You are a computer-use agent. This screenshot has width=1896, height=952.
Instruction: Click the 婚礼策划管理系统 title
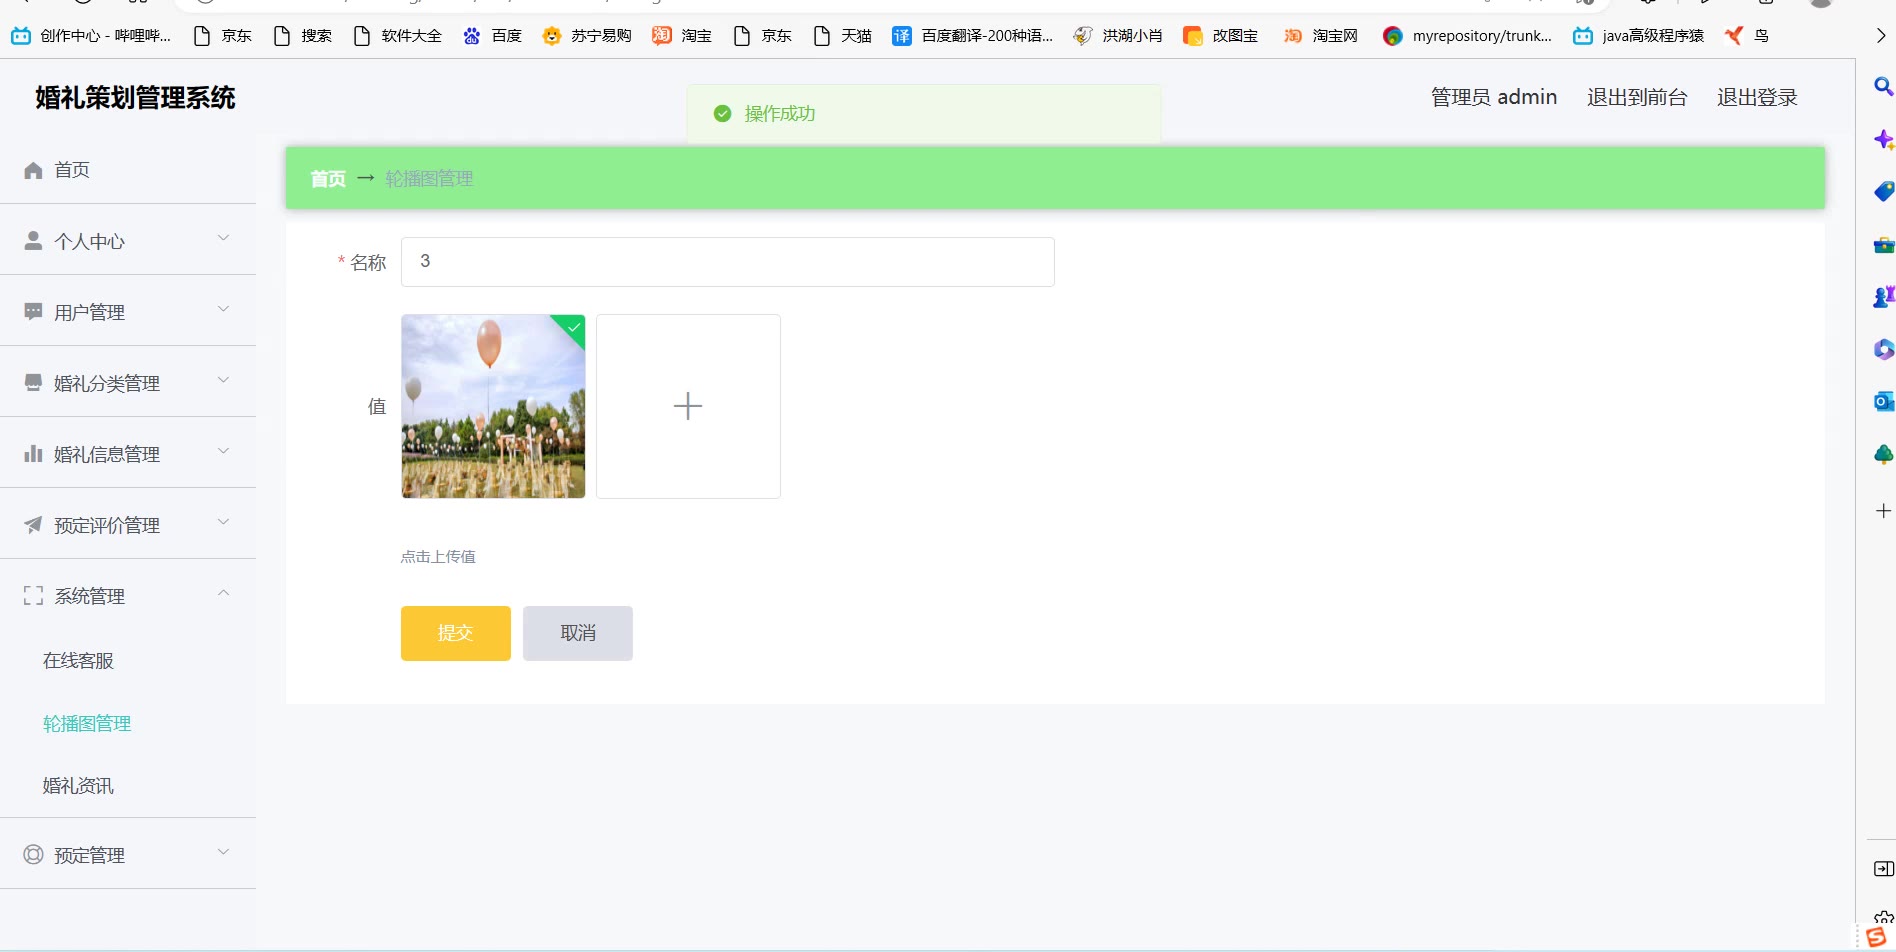click(x=135, y=97)
